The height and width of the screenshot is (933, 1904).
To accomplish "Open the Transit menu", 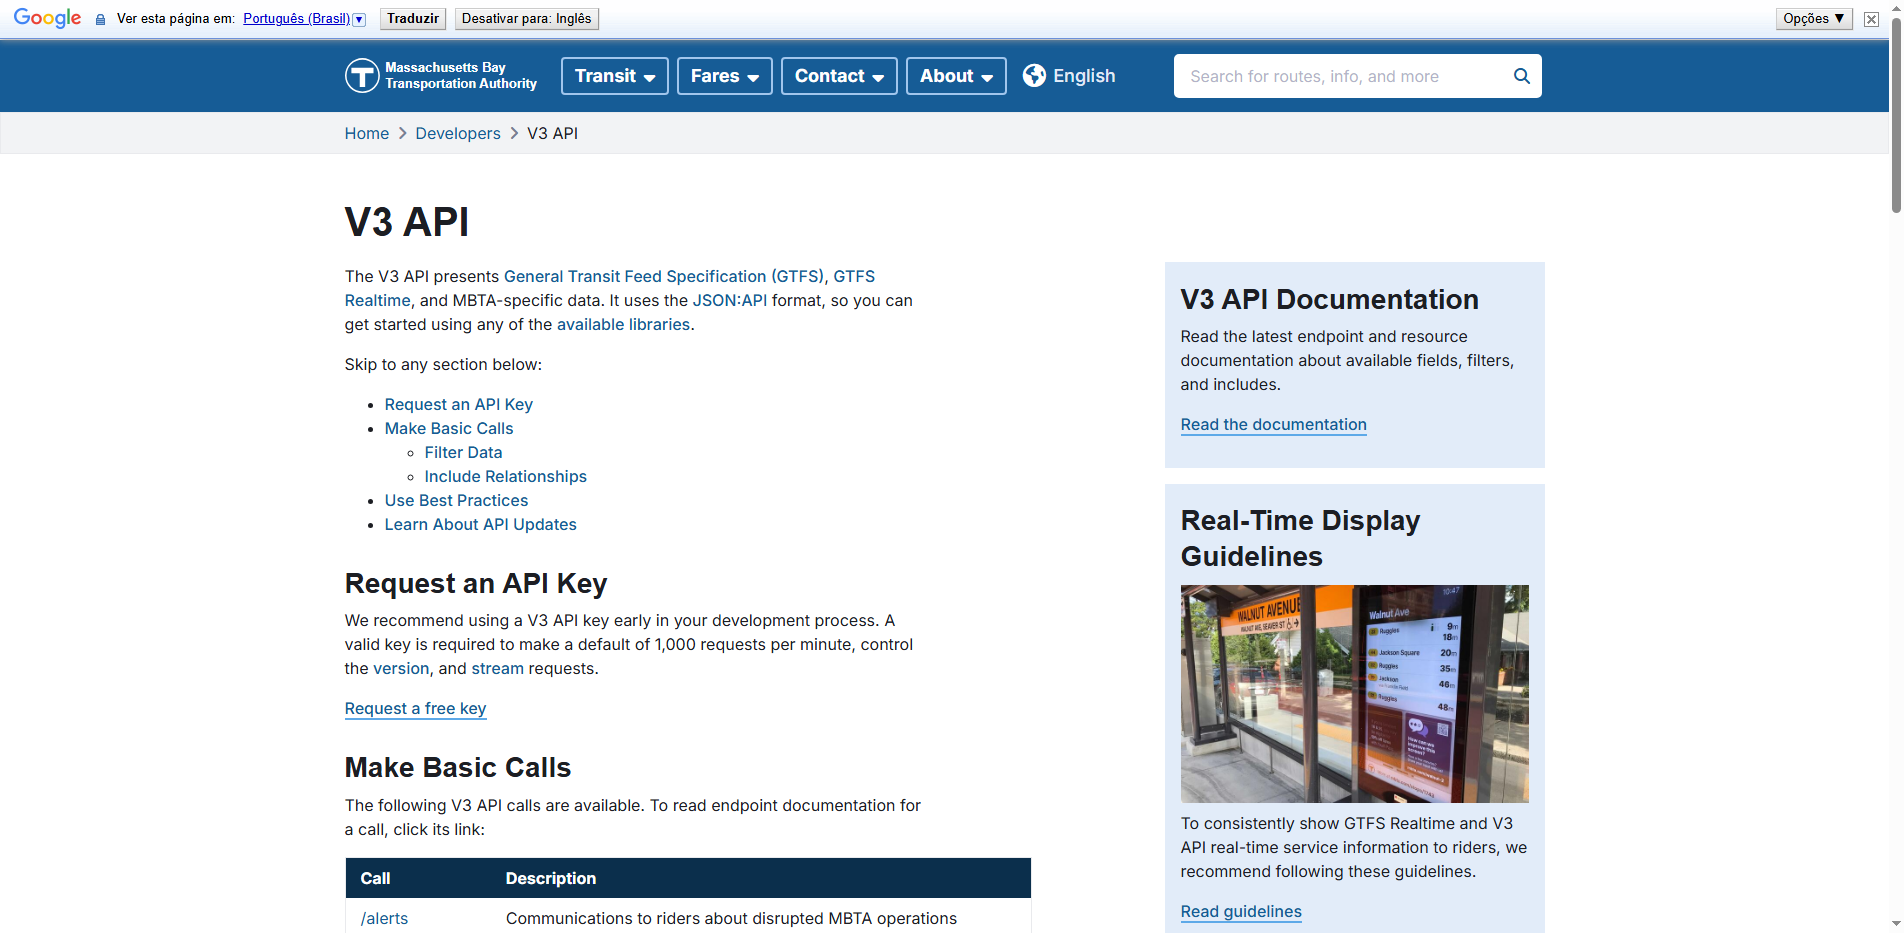I will (x=615, y=76).
